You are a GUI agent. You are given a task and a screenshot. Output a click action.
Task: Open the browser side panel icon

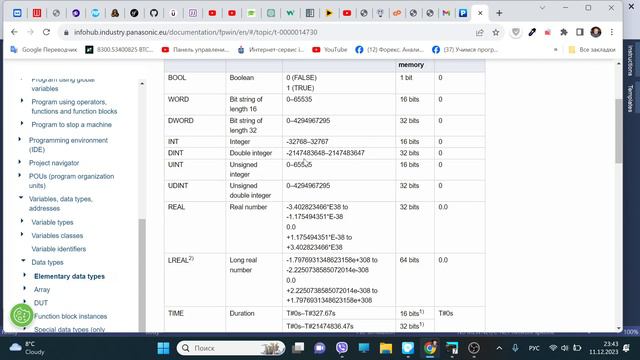580,32
